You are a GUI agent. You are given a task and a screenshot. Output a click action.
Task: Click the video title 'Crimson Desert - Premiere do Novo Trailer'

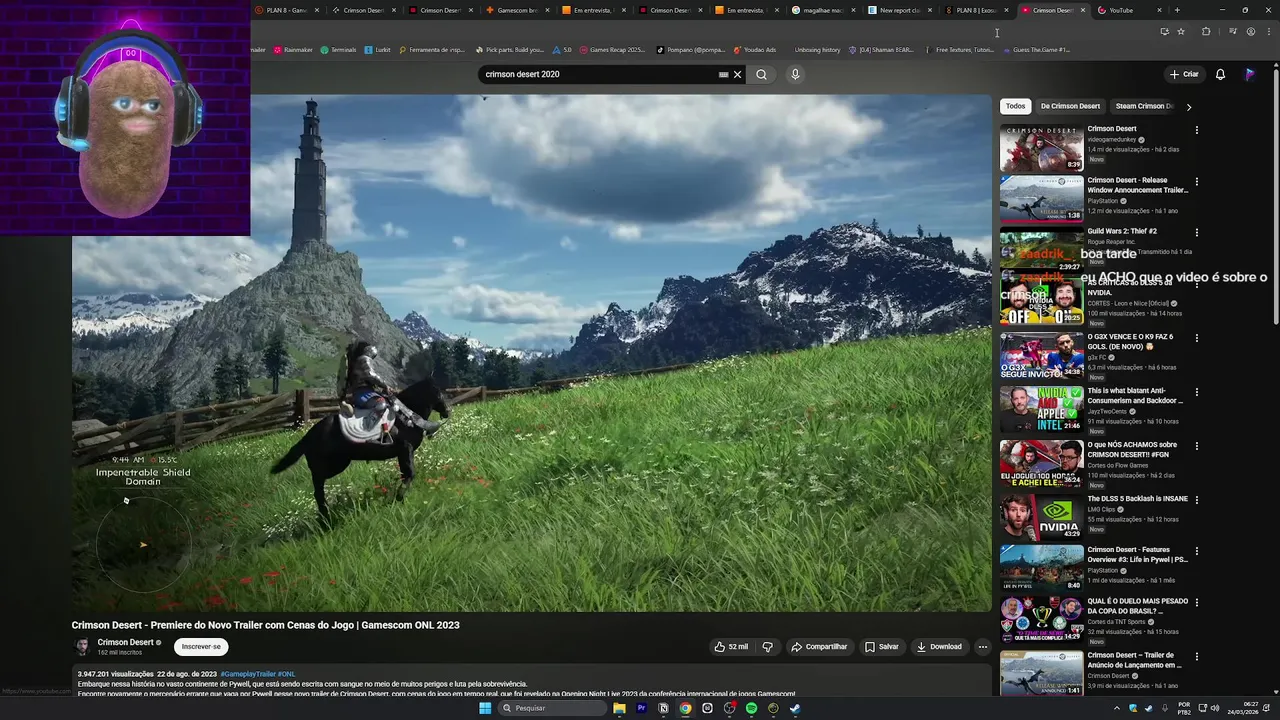point(266,625)
